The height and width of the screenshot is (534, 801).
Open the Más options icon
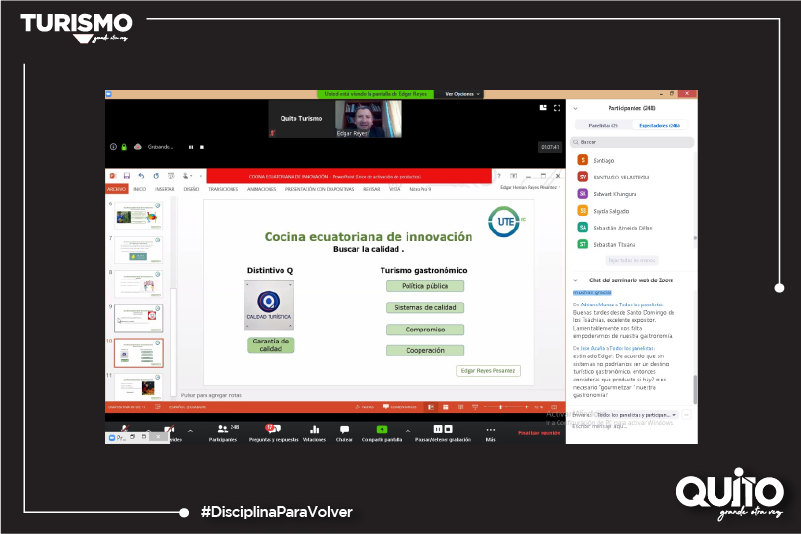click(490, 429)
